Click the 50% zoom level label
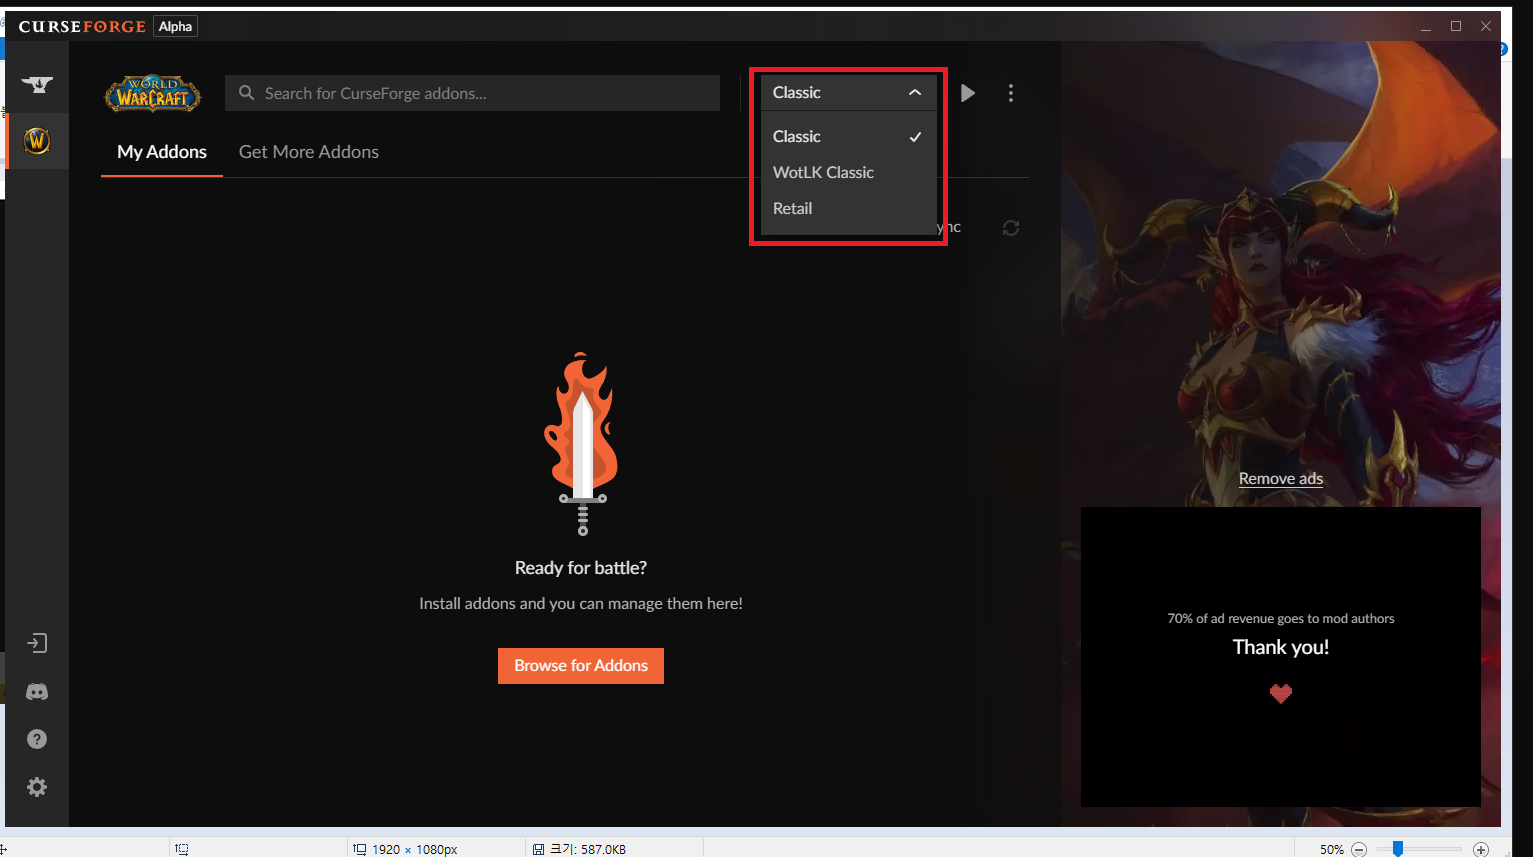Image resolution: width=1533 pixels, height=857 pixels. coord(1332,849)
